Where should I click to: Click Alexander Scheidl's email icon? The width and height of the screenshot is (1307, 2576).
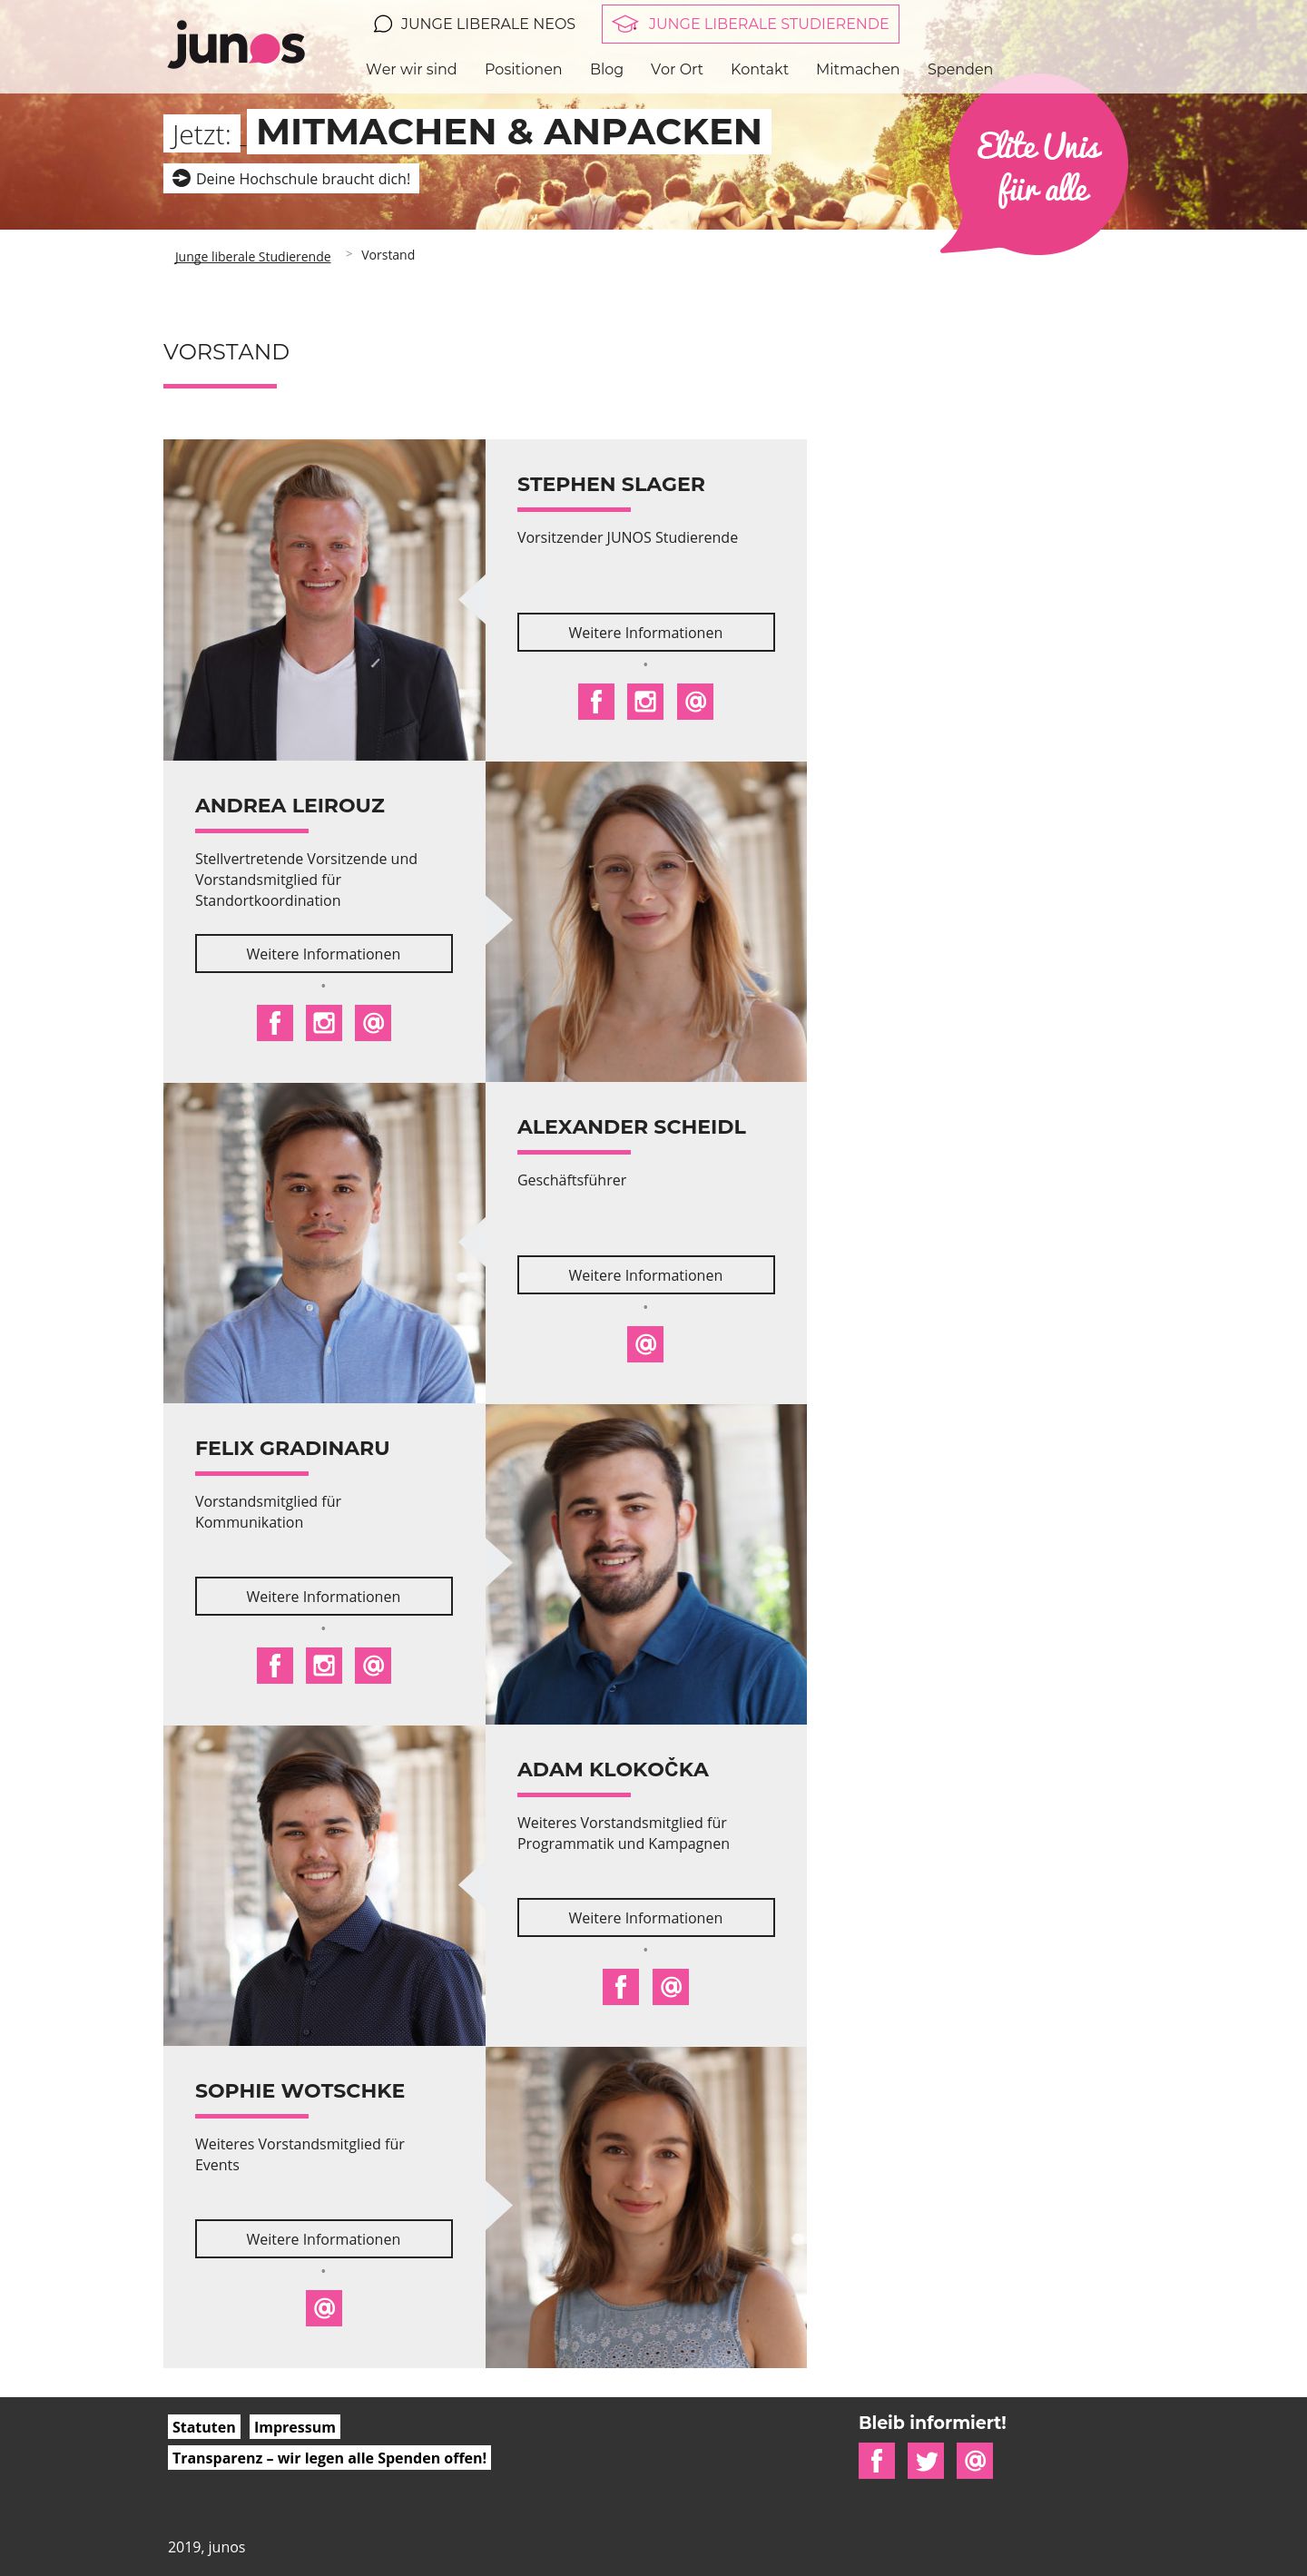tap(645, 1344)
